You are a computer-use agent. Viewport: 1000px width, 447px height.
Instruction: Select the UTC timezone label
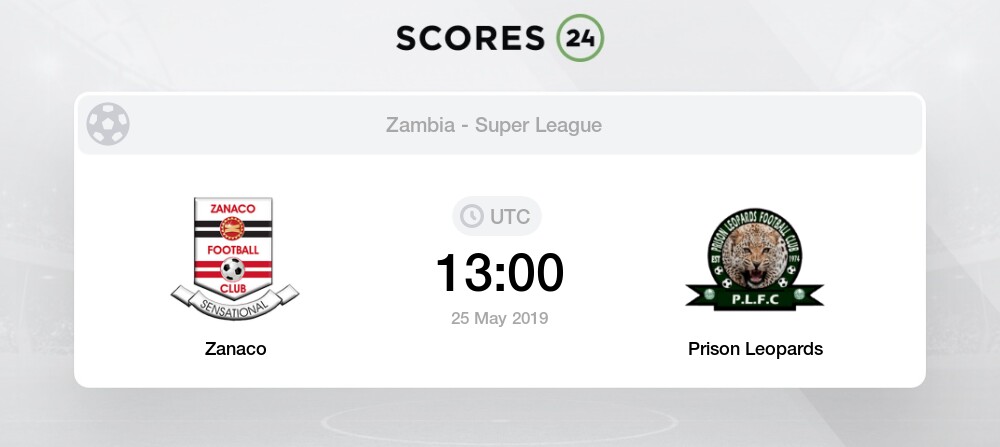(x=510, y=215)
